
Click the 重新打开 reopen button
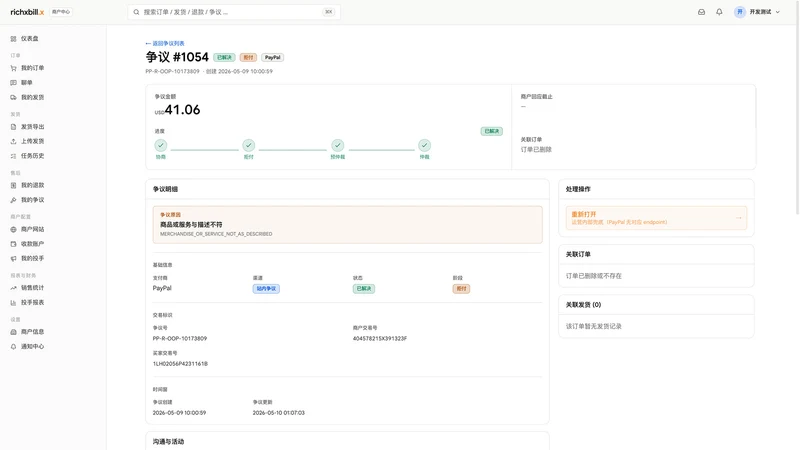(x=656, y=218)
